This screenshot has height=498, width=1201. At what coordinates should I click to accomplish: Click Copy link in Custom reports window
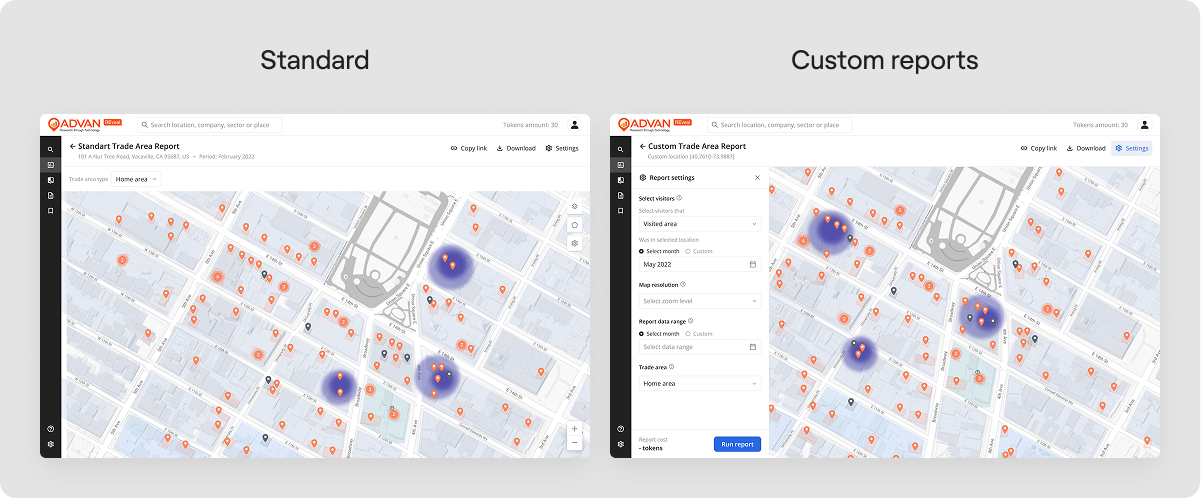click(x=1039, y=148)
